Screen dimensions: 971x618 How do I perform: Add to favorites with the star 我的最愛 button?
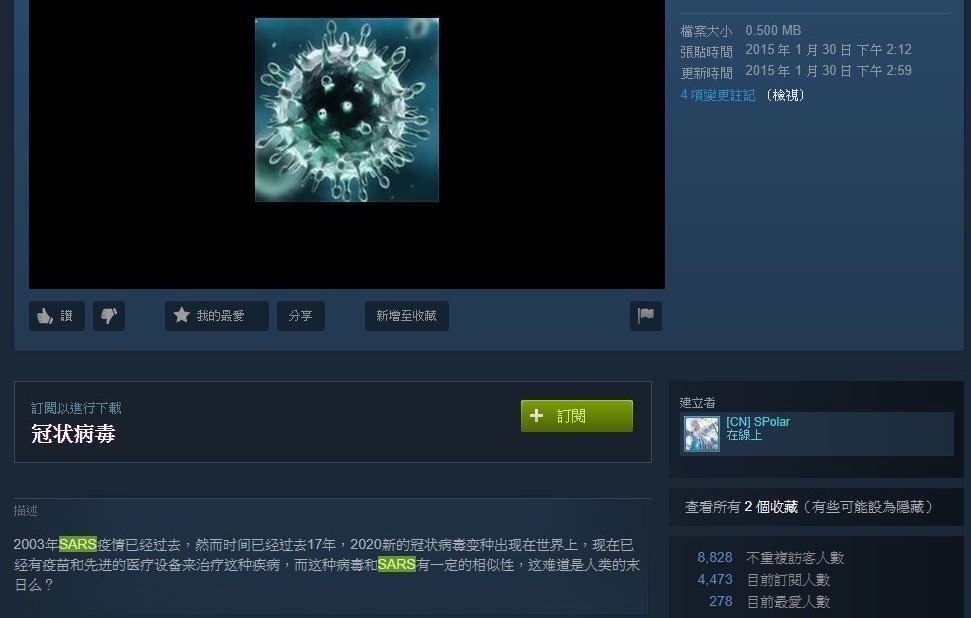(217, 316)
